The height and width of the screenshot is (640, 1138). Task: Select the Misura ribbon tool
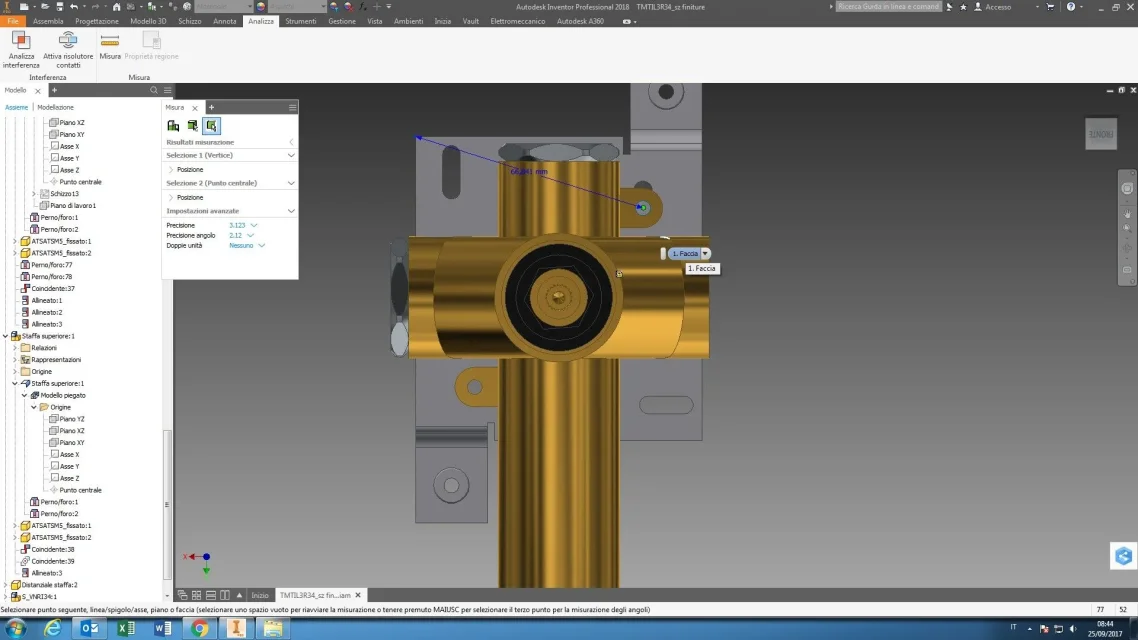[110, 46]
